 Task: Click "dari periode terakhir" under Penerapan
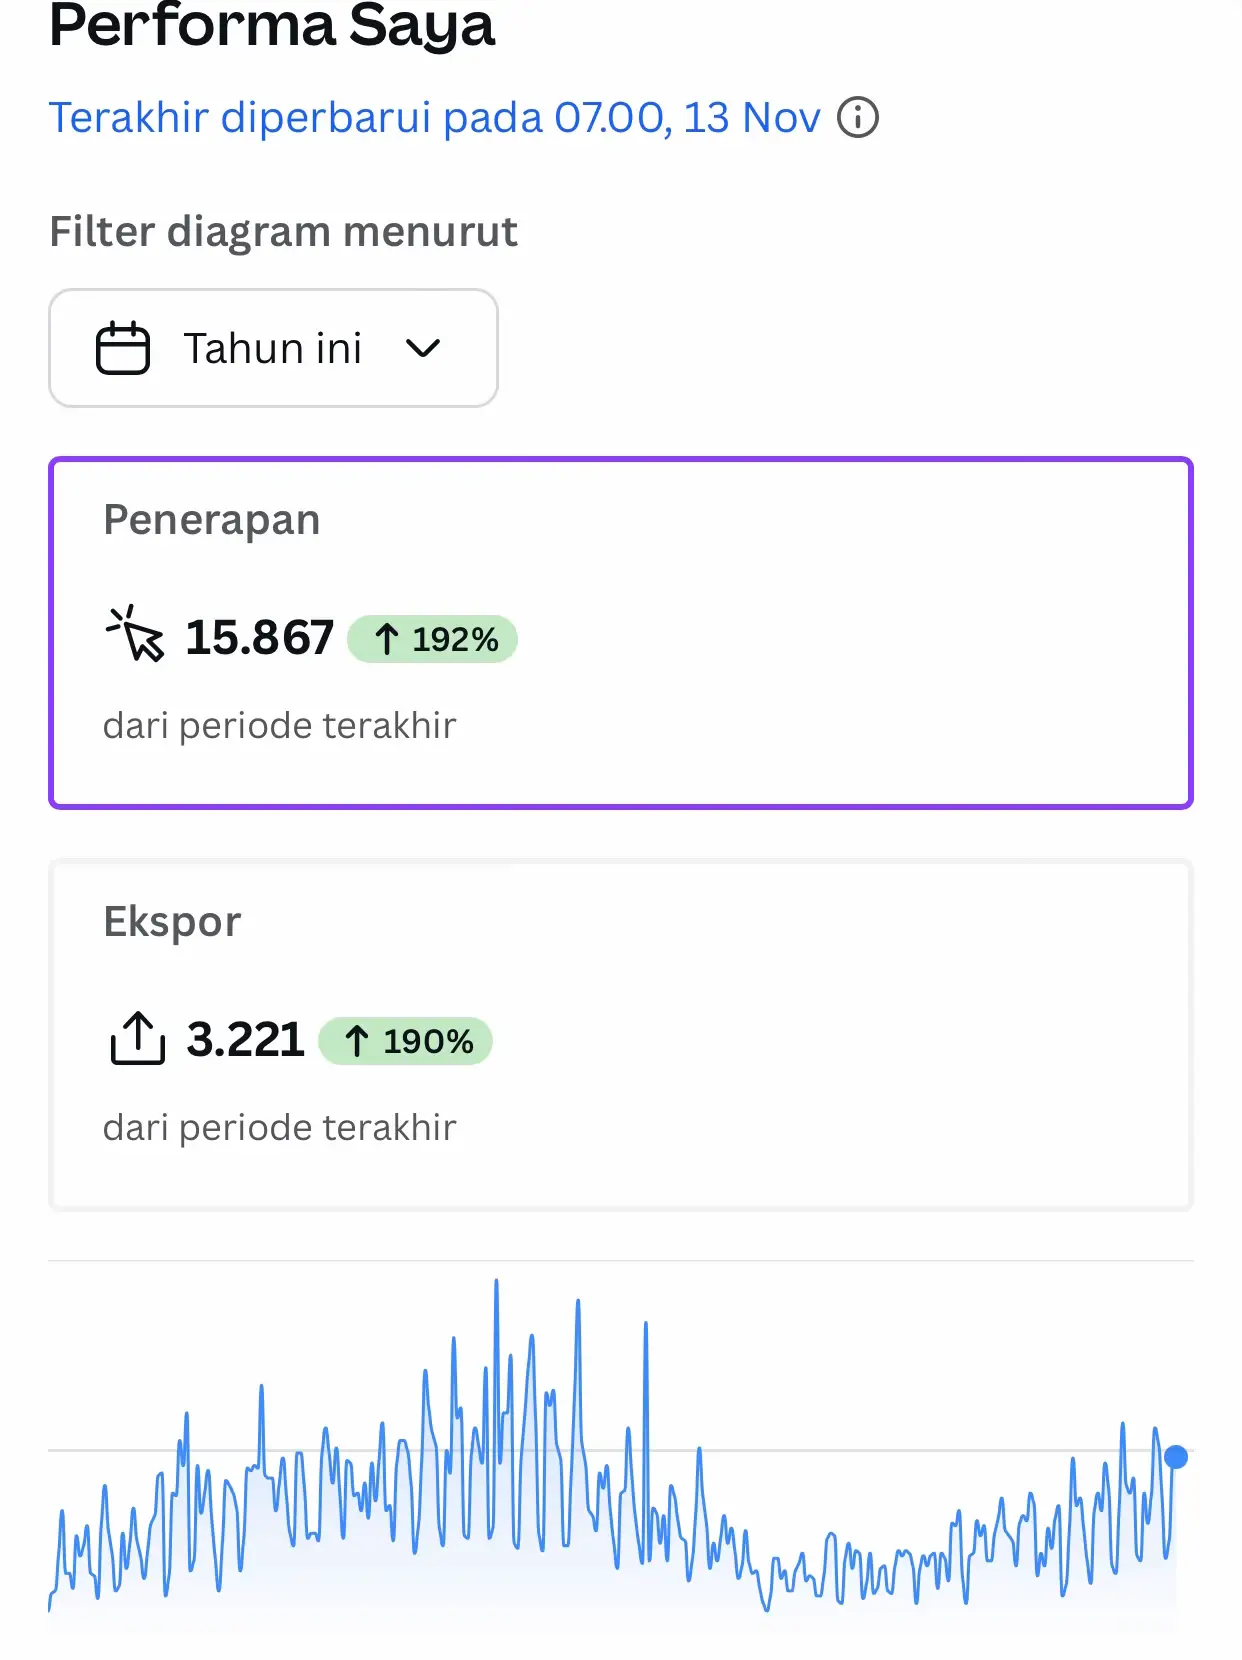(x=279, y=725)
